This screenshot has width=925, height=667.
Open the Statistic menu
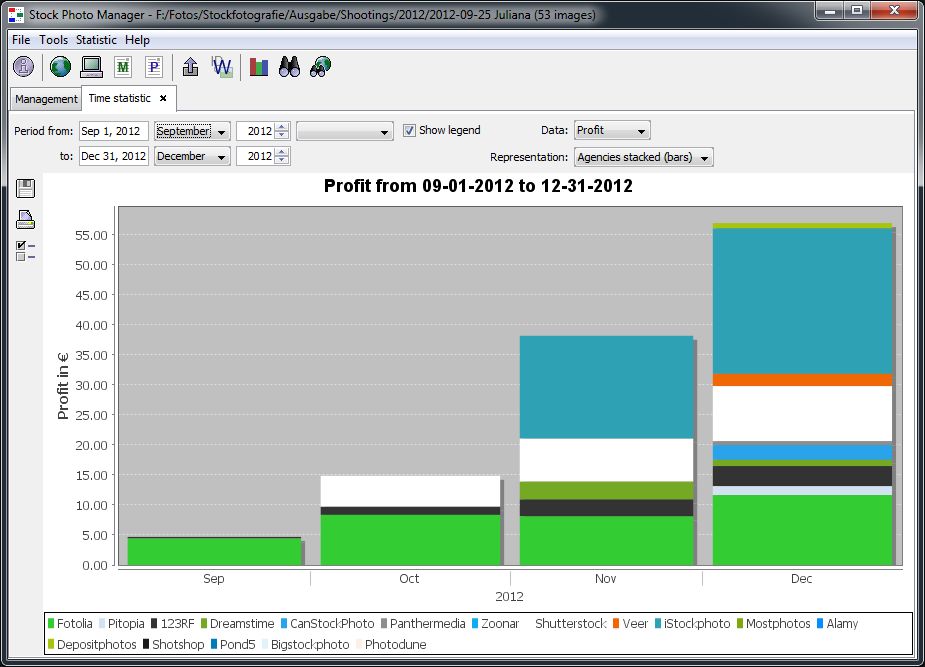click(x=96, y=40)
